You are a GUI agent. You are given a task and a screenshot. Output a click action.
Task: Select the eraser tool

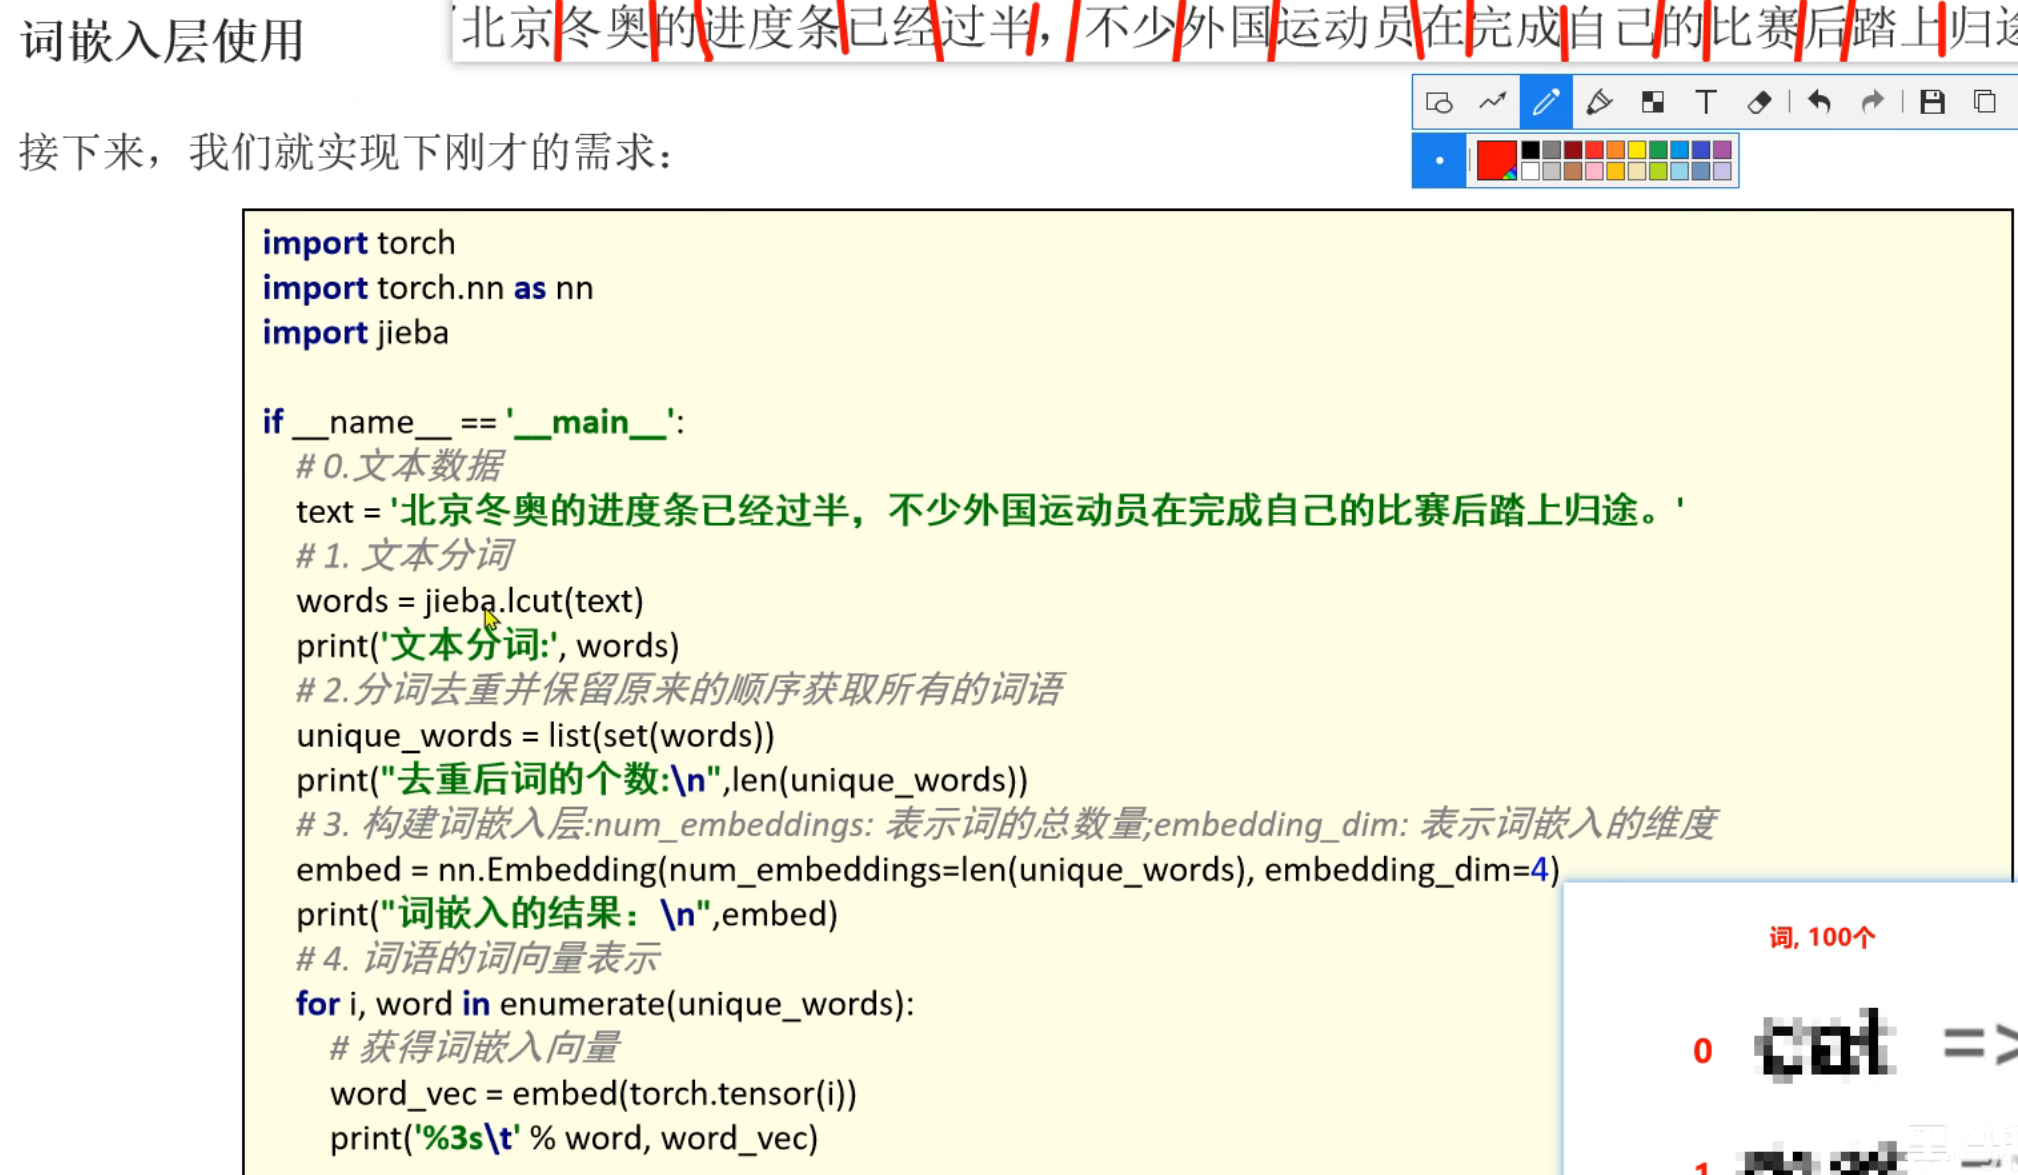tap(1759, 102)
